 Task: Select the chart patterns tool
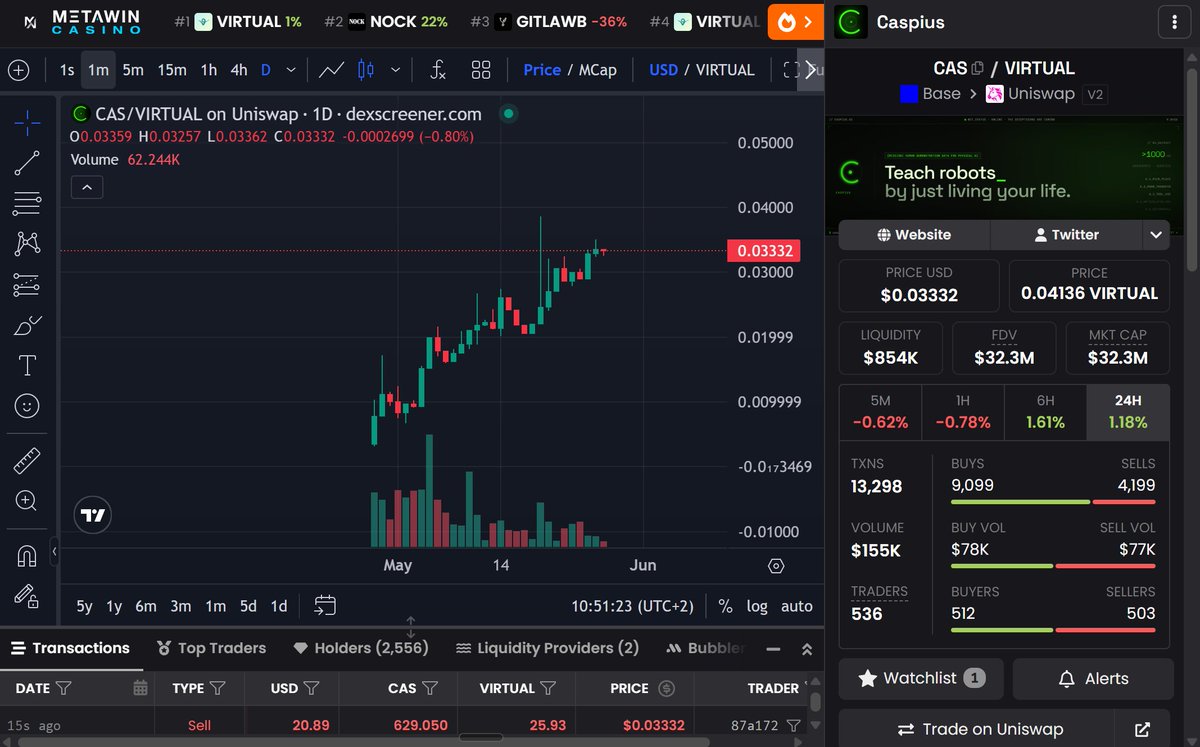(27, 243)
